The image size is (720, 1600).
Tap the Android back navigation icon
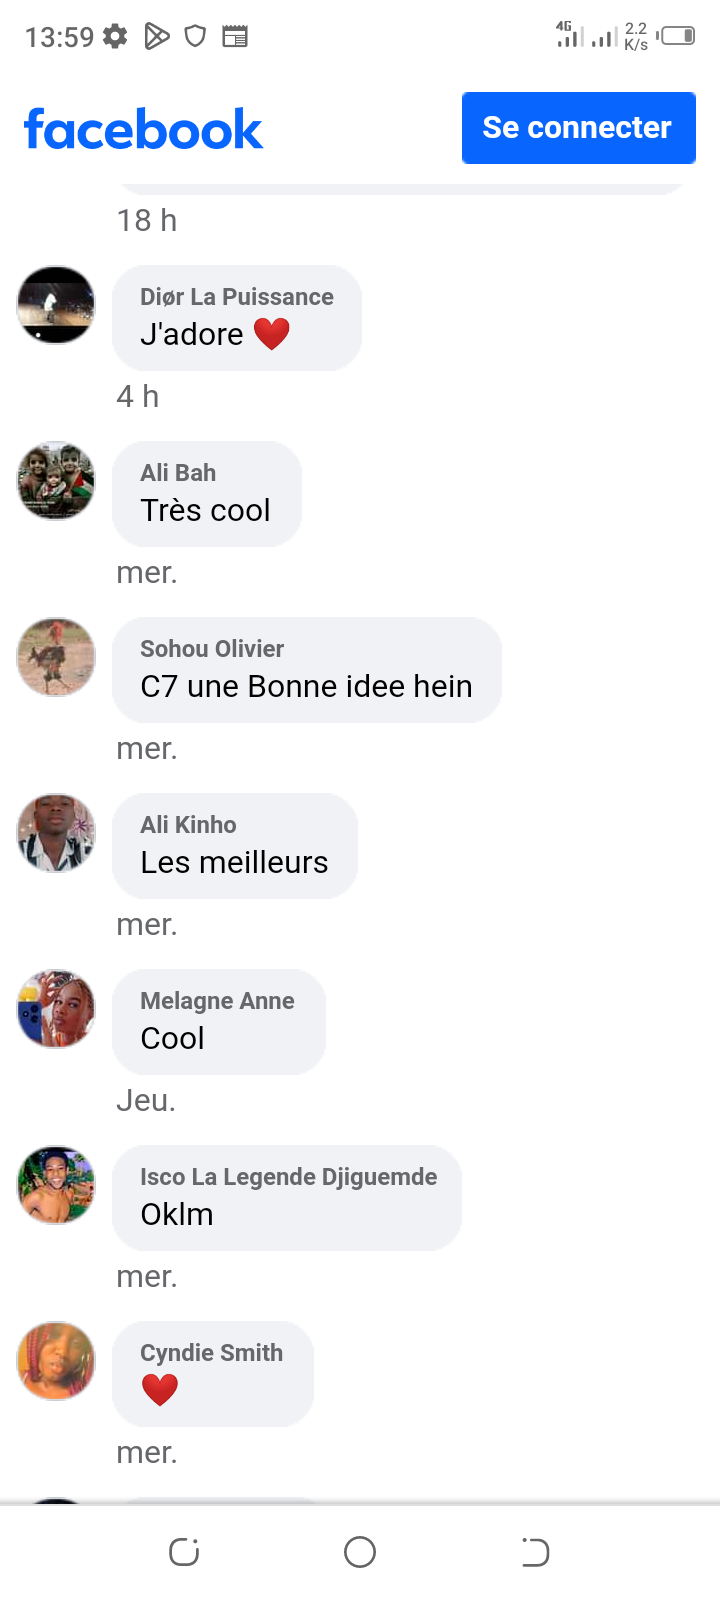(x=535, y=1552)
